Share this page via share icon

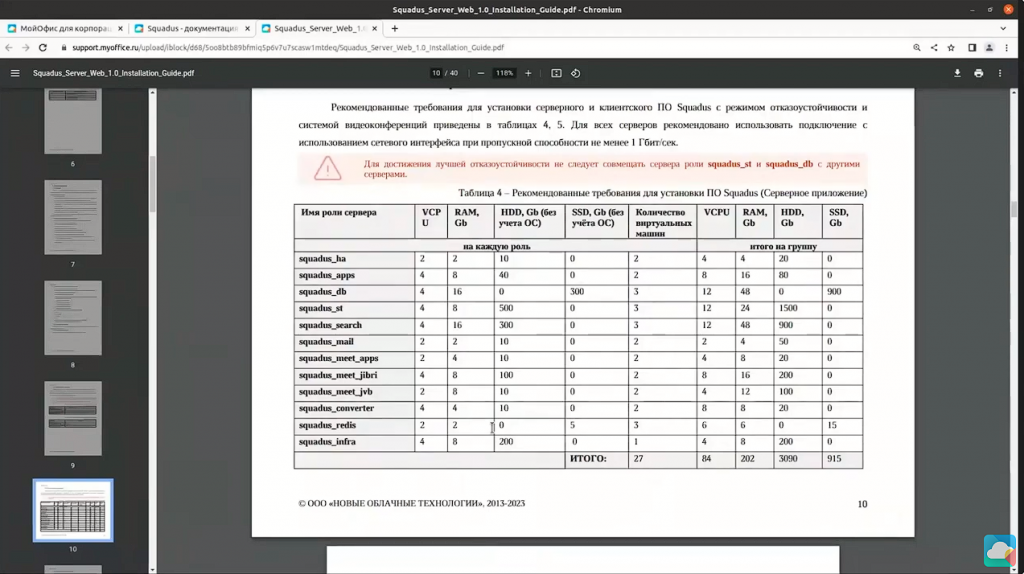(x=934, y=48)
